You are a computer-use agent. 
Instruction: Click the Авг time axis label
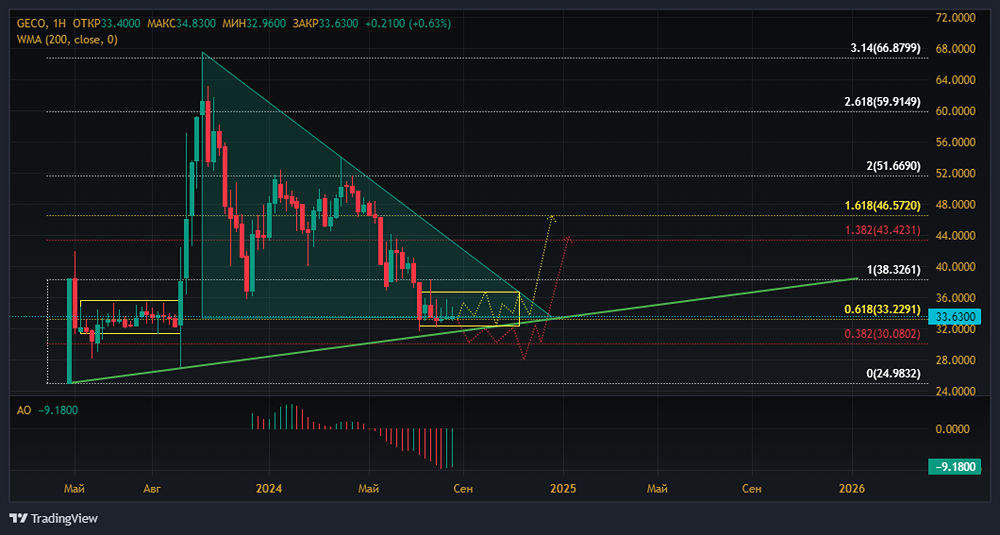pyautogui.click(x=152, y=489)
